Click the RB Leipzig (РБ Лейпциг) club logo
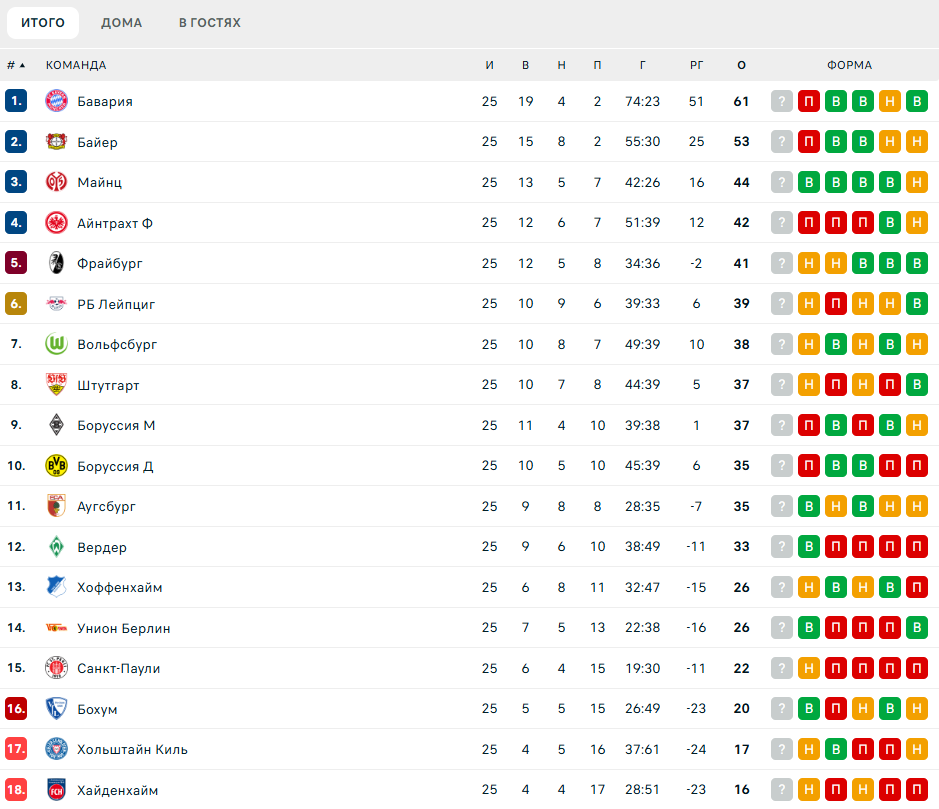The image size is (939, 809). click(56, 304)
